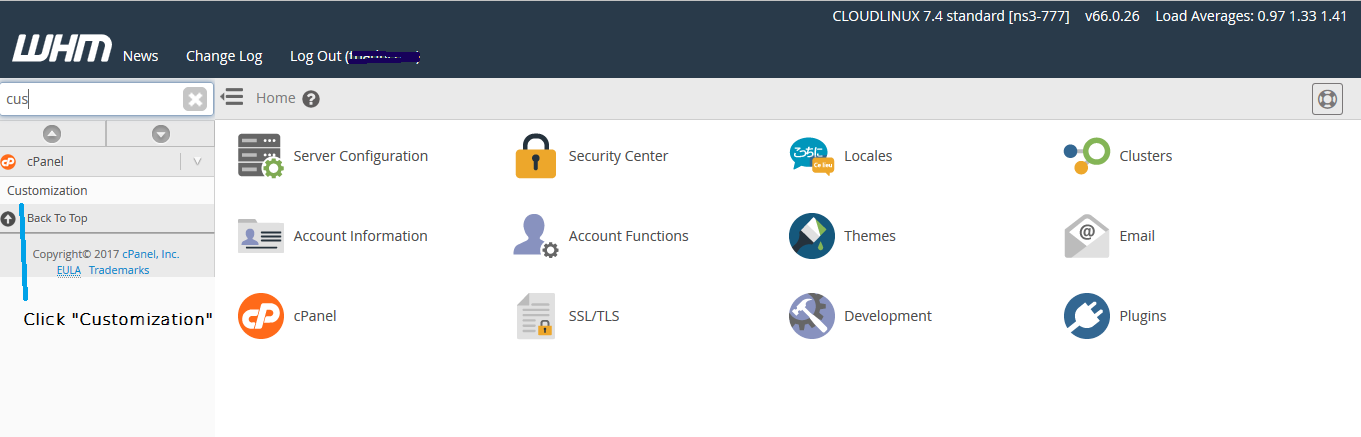This screenshot has width=1361, height=437.
Task: Open the Account Information icon
Action: coord(261,236)
